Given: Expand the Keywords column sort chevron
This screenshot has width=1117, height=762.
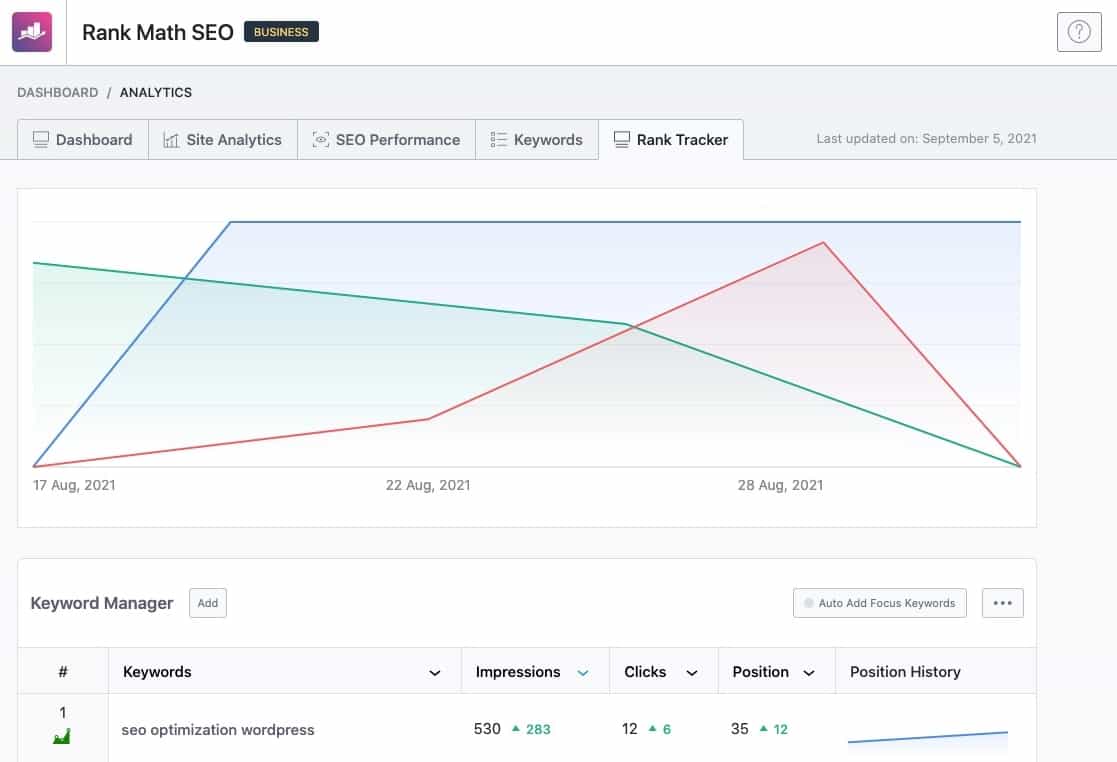Looking at the screenshot, I should (x=435, y=673).
